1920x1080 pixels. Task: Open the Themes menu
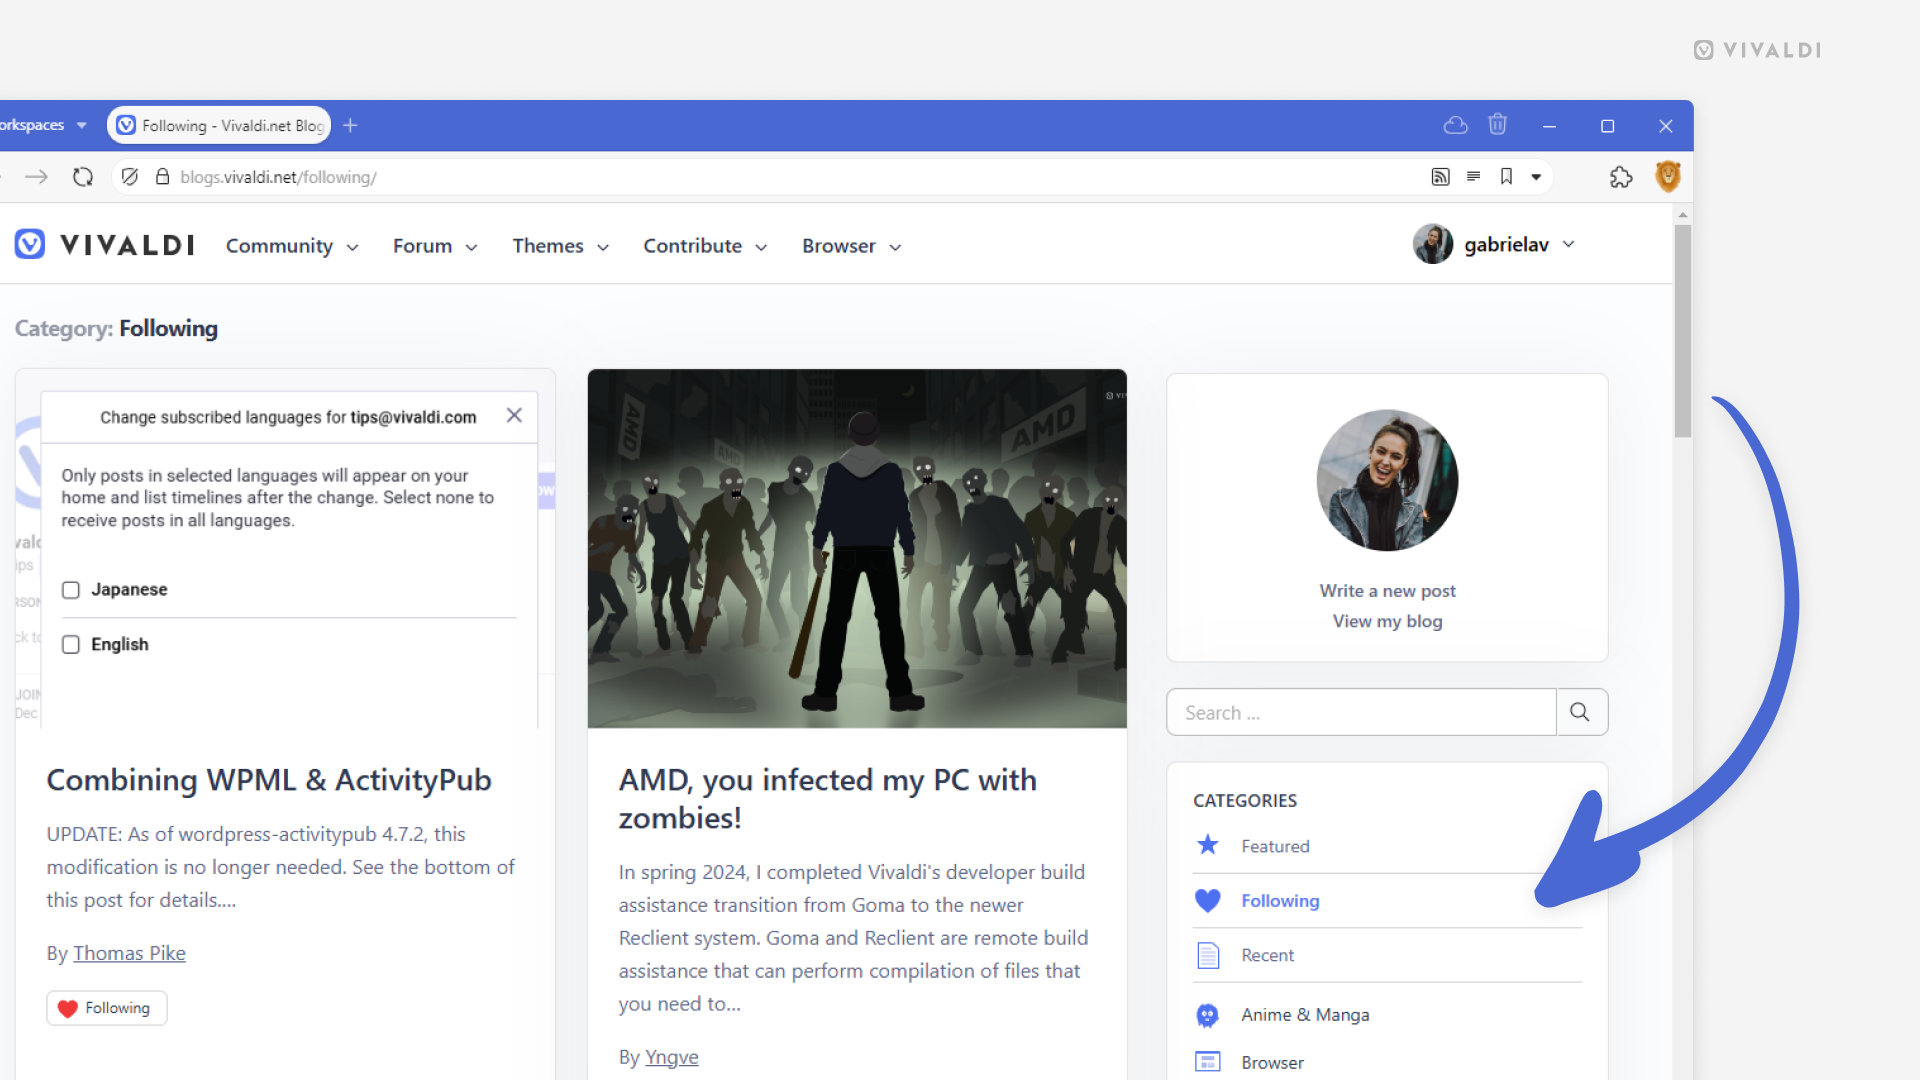pos(561,246)
